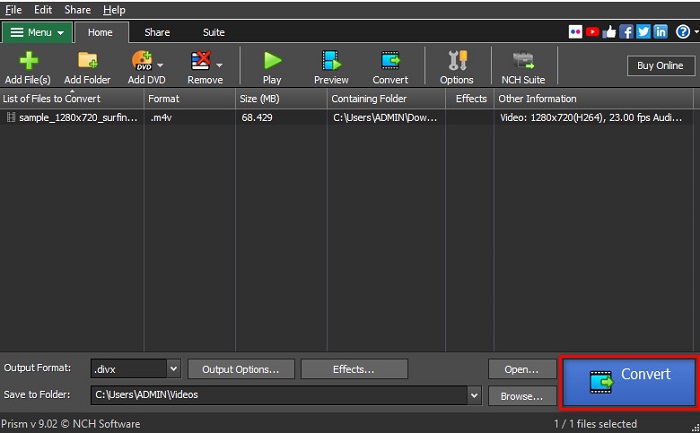The width and height of the screenshot is (700, 433).
Task: Click the YouTube social icon
Action: point(592,32)
